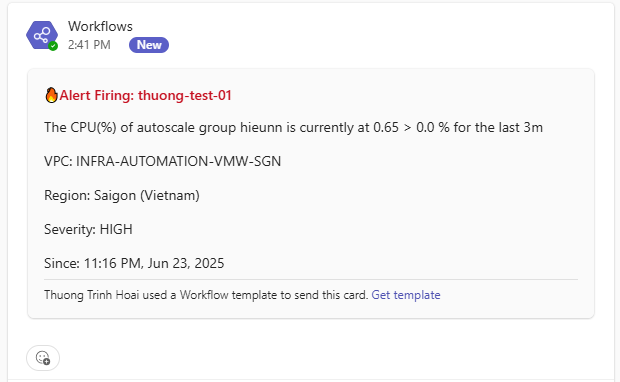Viewport: 620px width, 382px height.
Task: Click the Workflows app avatar icon
Action: (x=42, y=35)
